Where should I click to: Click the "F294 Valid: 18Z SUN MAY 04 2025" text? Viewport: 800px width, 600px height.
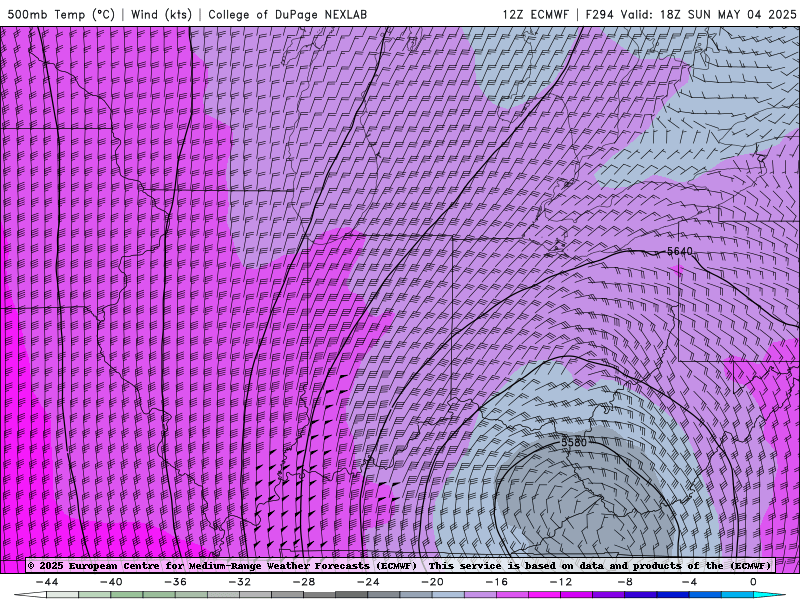(x=691, y=14)
